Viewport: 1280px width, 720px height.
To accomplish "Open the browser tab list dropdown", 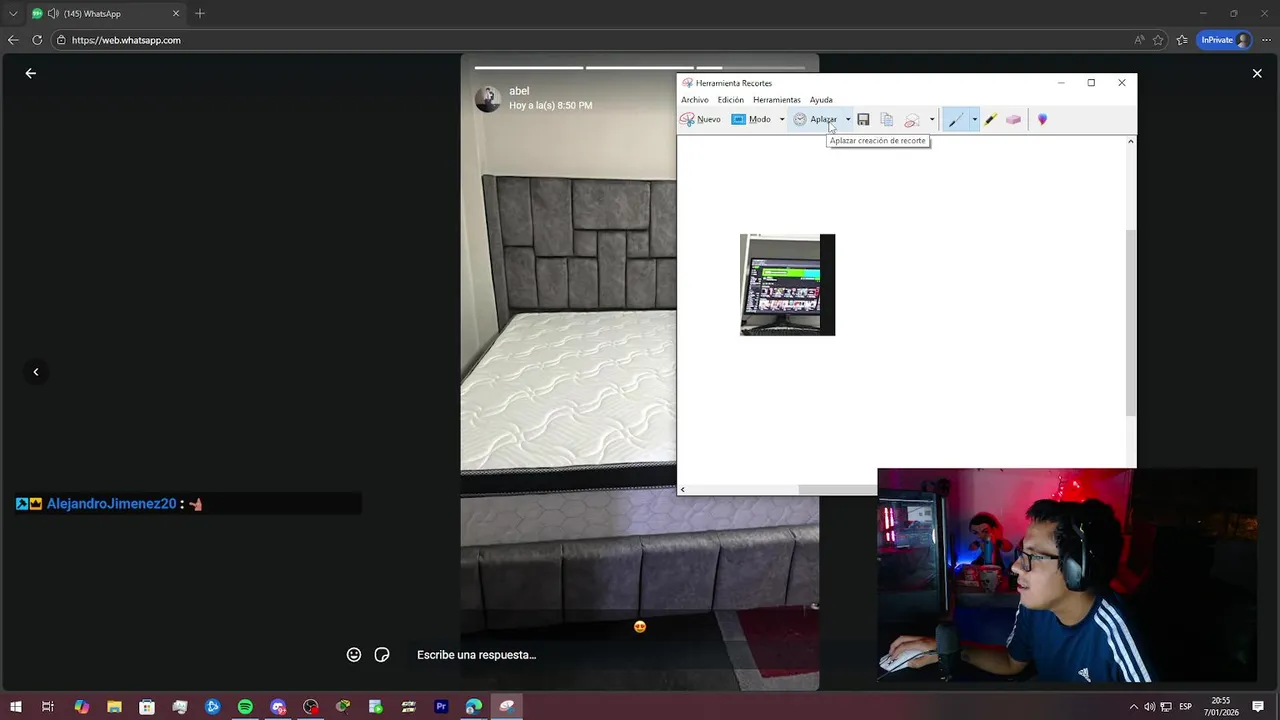I will tap(13, 14).
